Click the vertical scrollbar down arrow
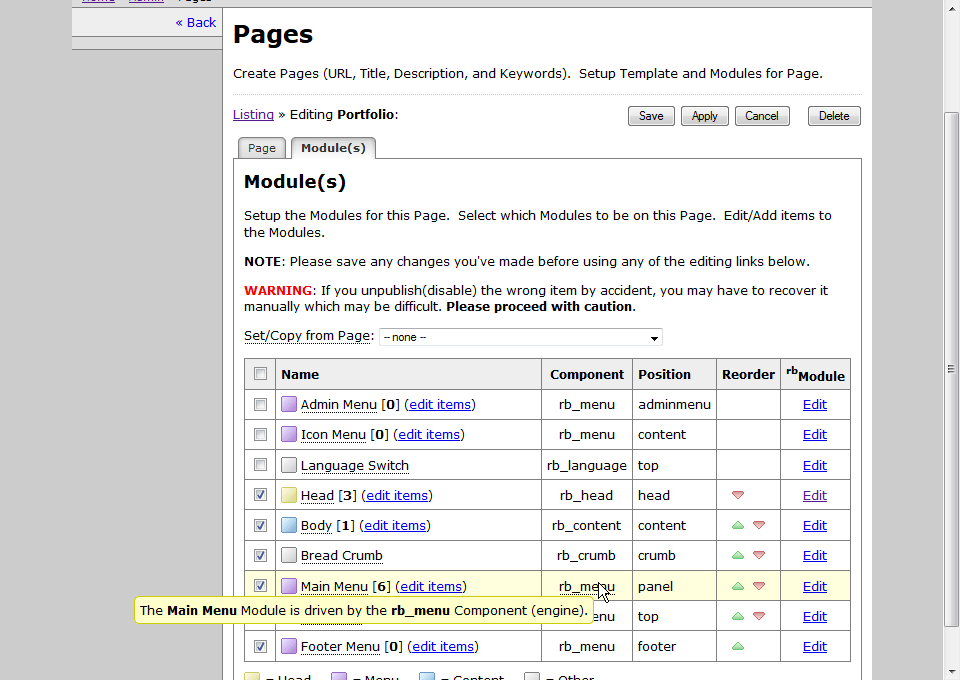The image size is (960, 680). point(951,671)
